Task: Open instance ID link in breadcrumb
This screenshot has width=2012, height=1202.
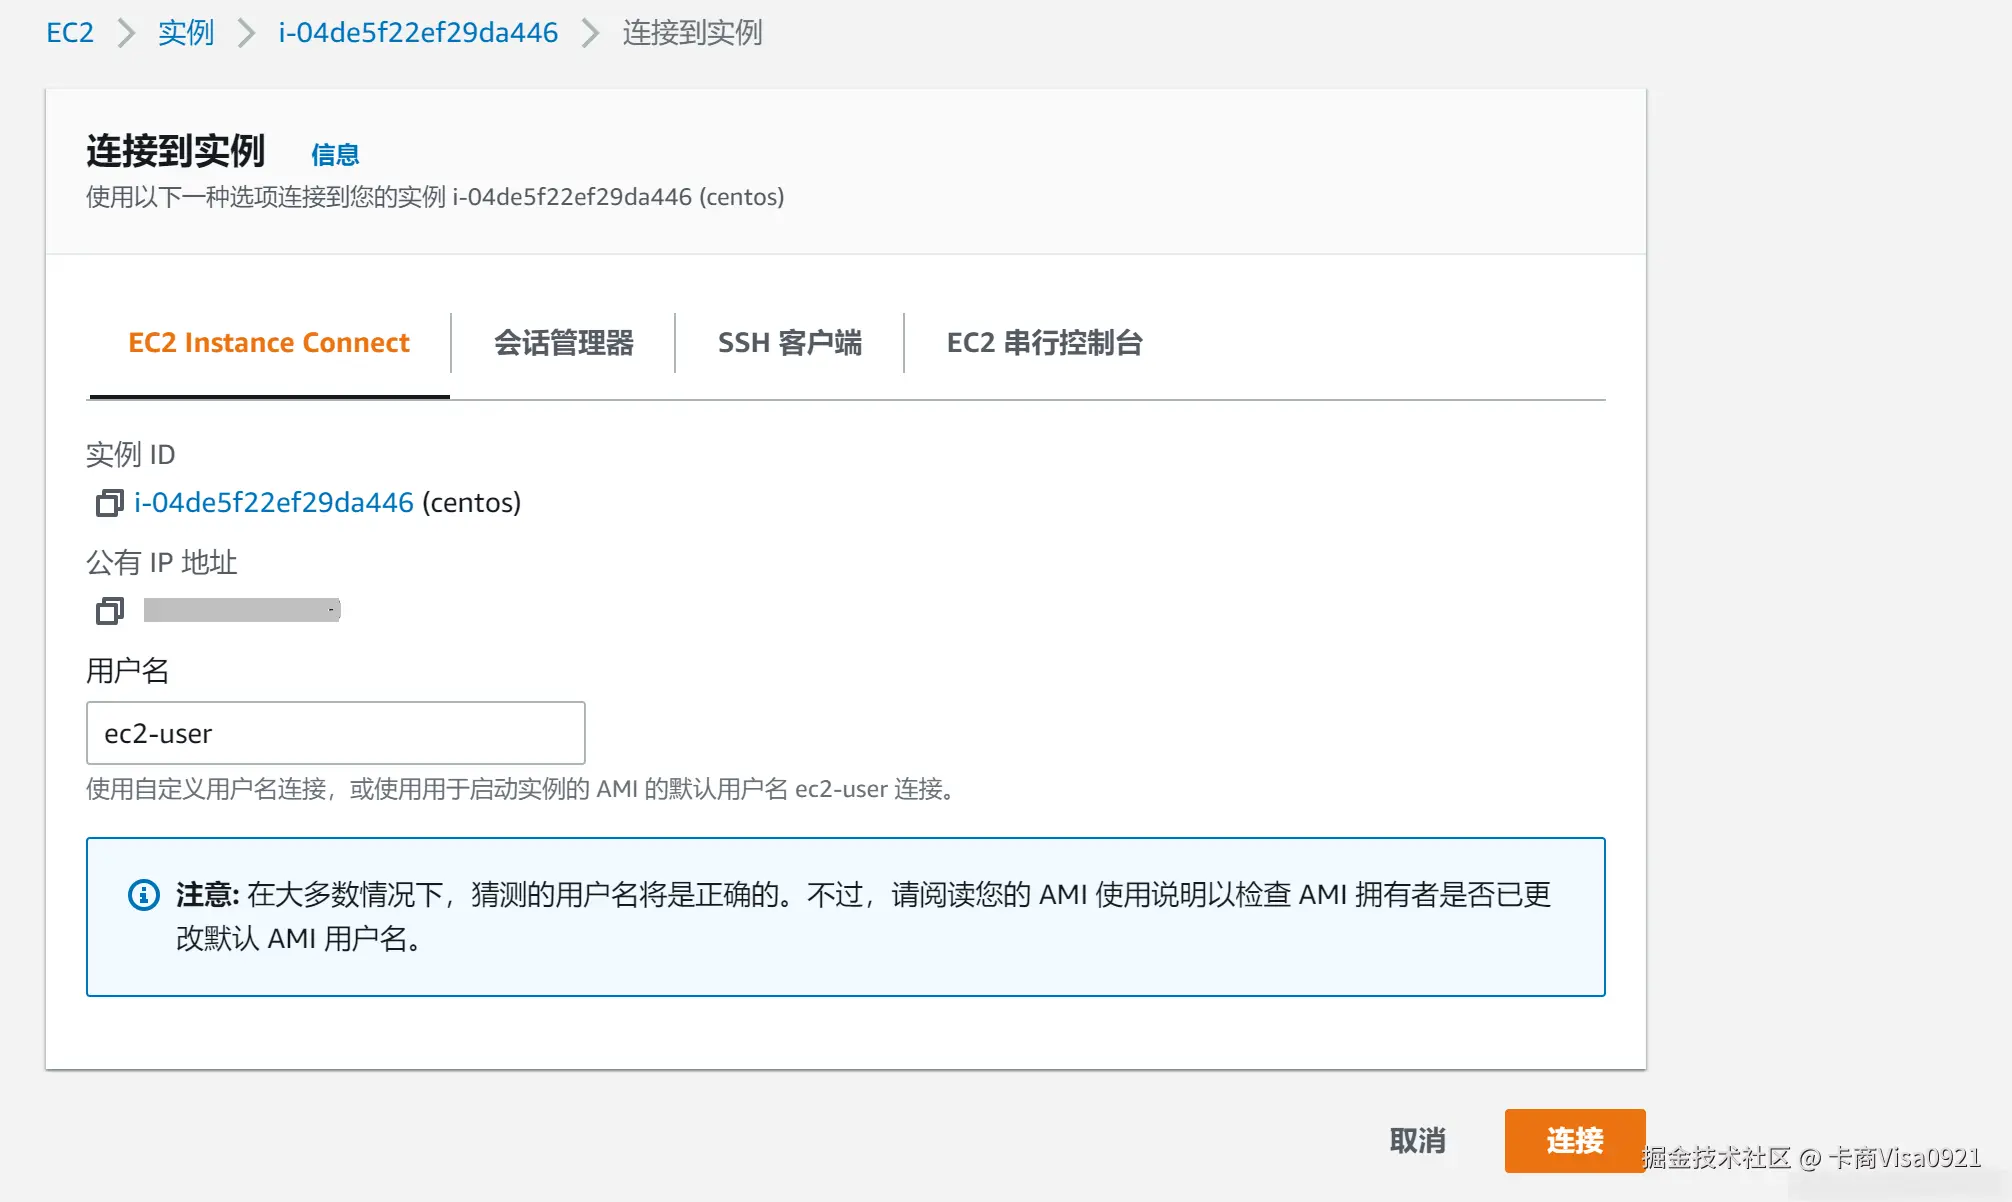Action: pyautogui.click(x=418, y=33)
